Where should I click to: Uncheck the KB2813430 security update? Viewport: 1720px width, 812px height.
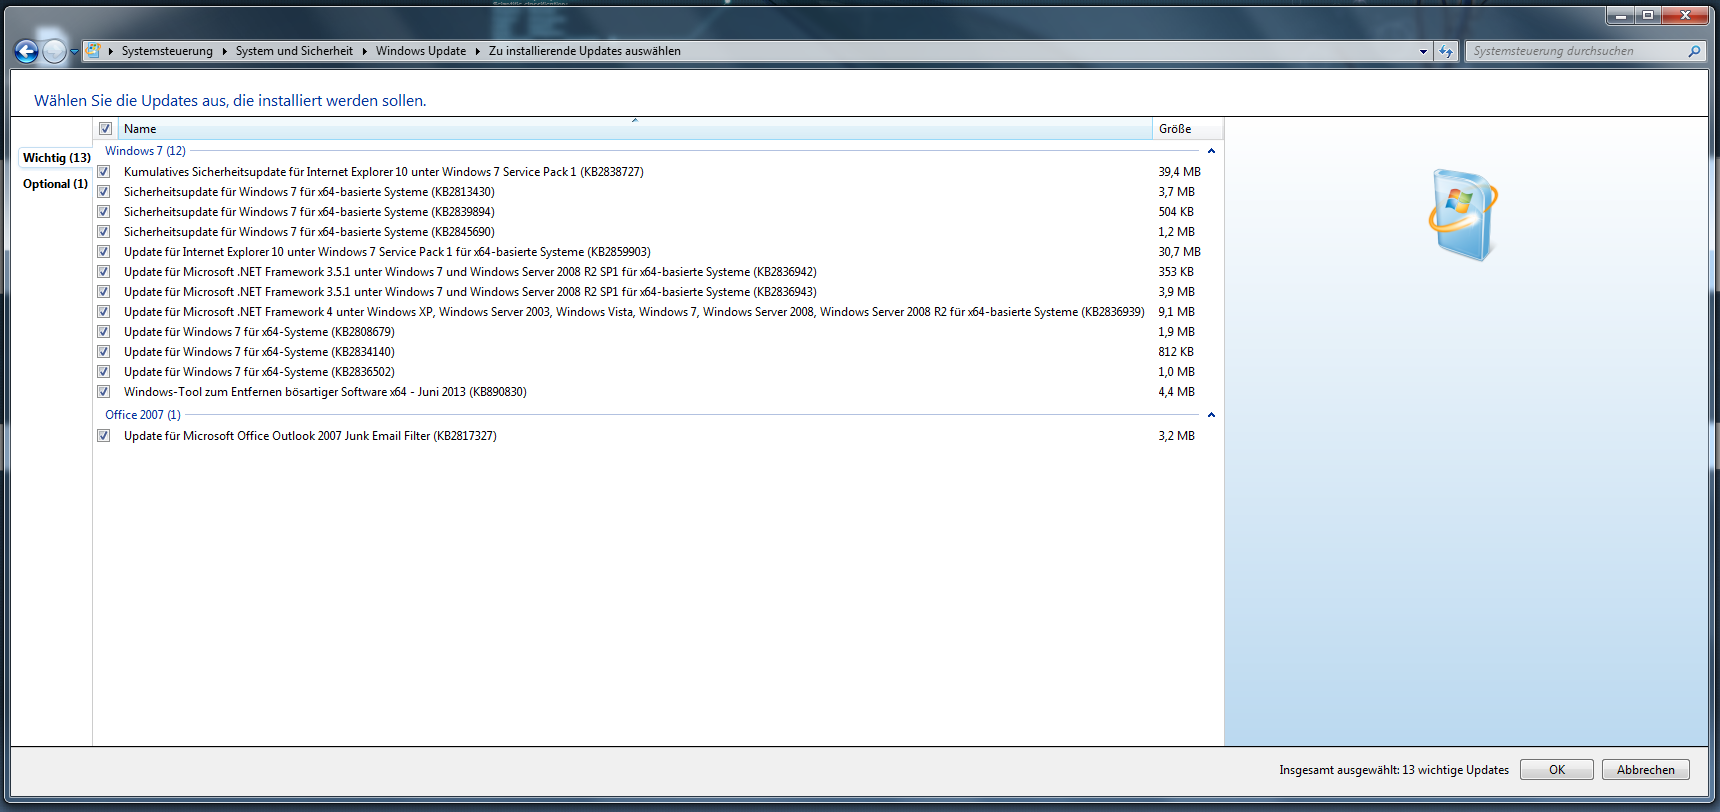(103, 192)
